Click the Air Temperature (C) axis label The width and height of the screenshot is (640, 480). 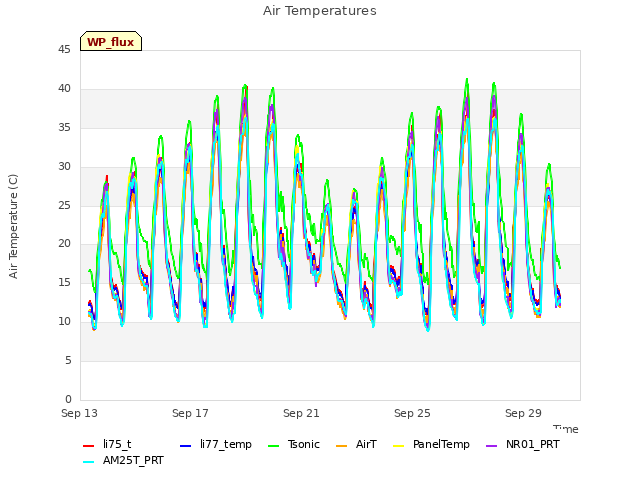pos(13,227)
